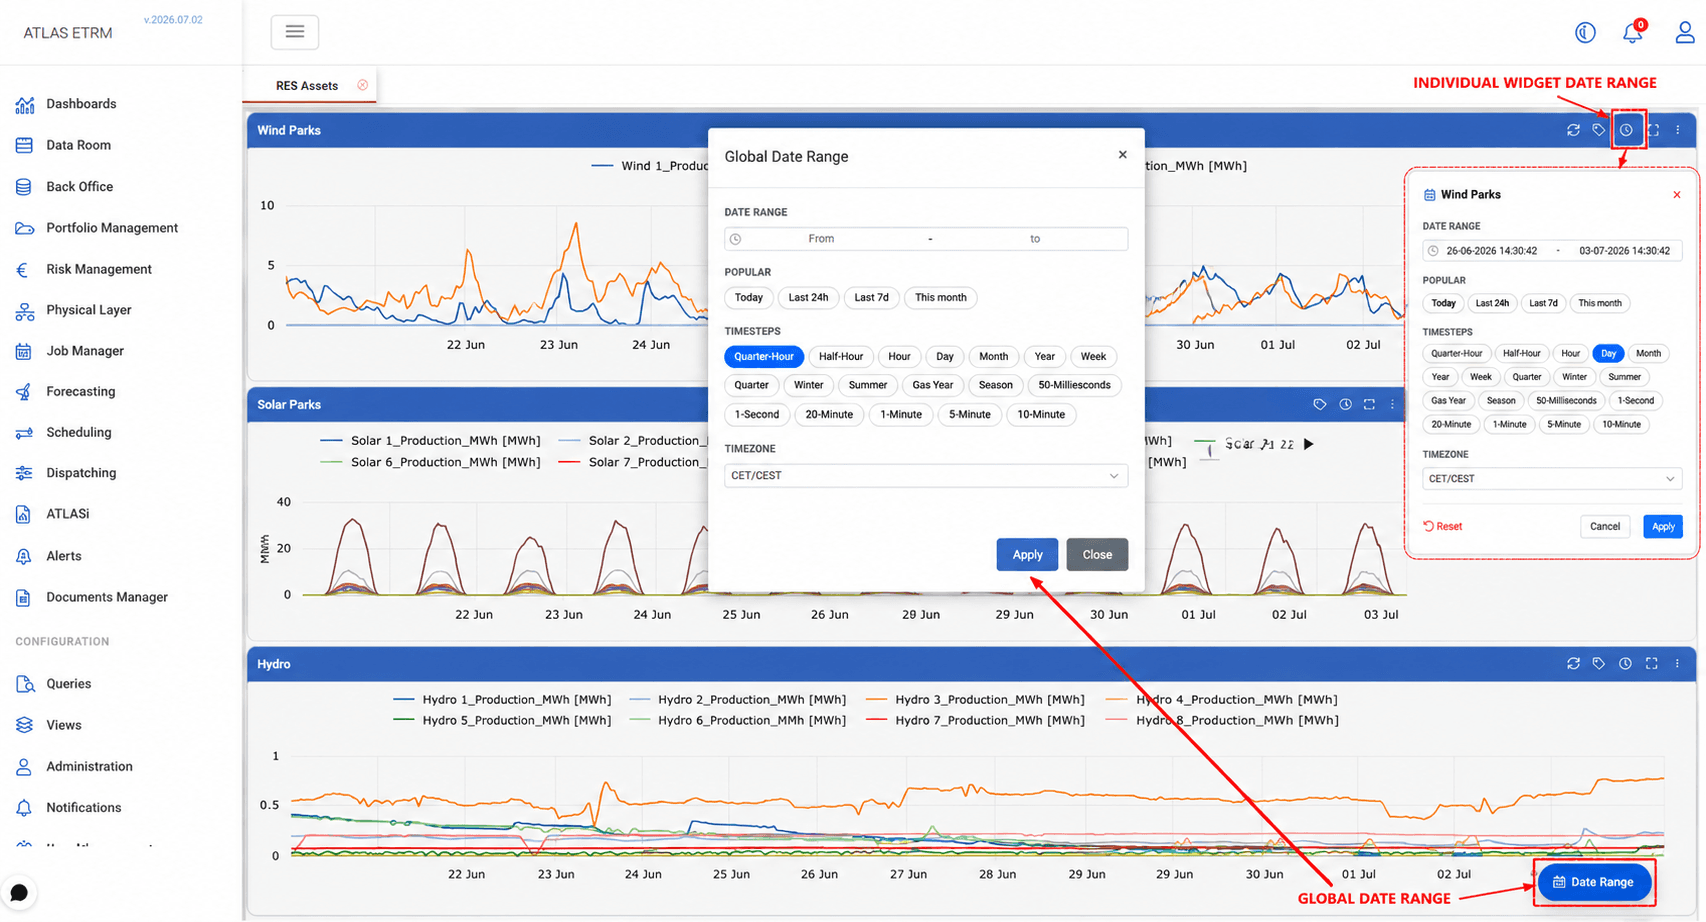Switch to RES Assets tab
The height and width of the screenshot is (922, 1706).
(306, 86)
